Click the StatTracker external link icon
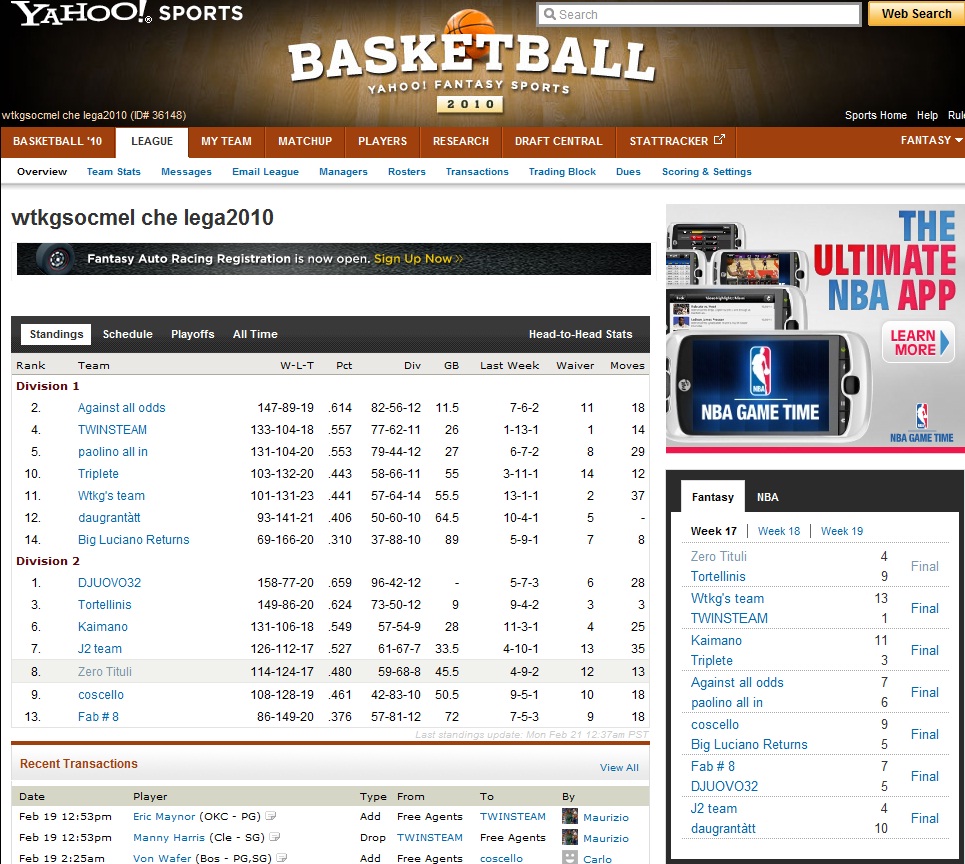The width and height of the screenshot is (965, 864). pos(718,141)
